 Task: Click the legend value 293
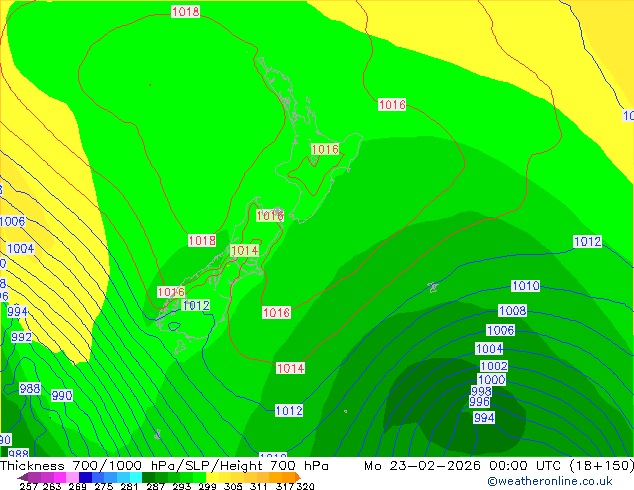[x=182, y=486]
